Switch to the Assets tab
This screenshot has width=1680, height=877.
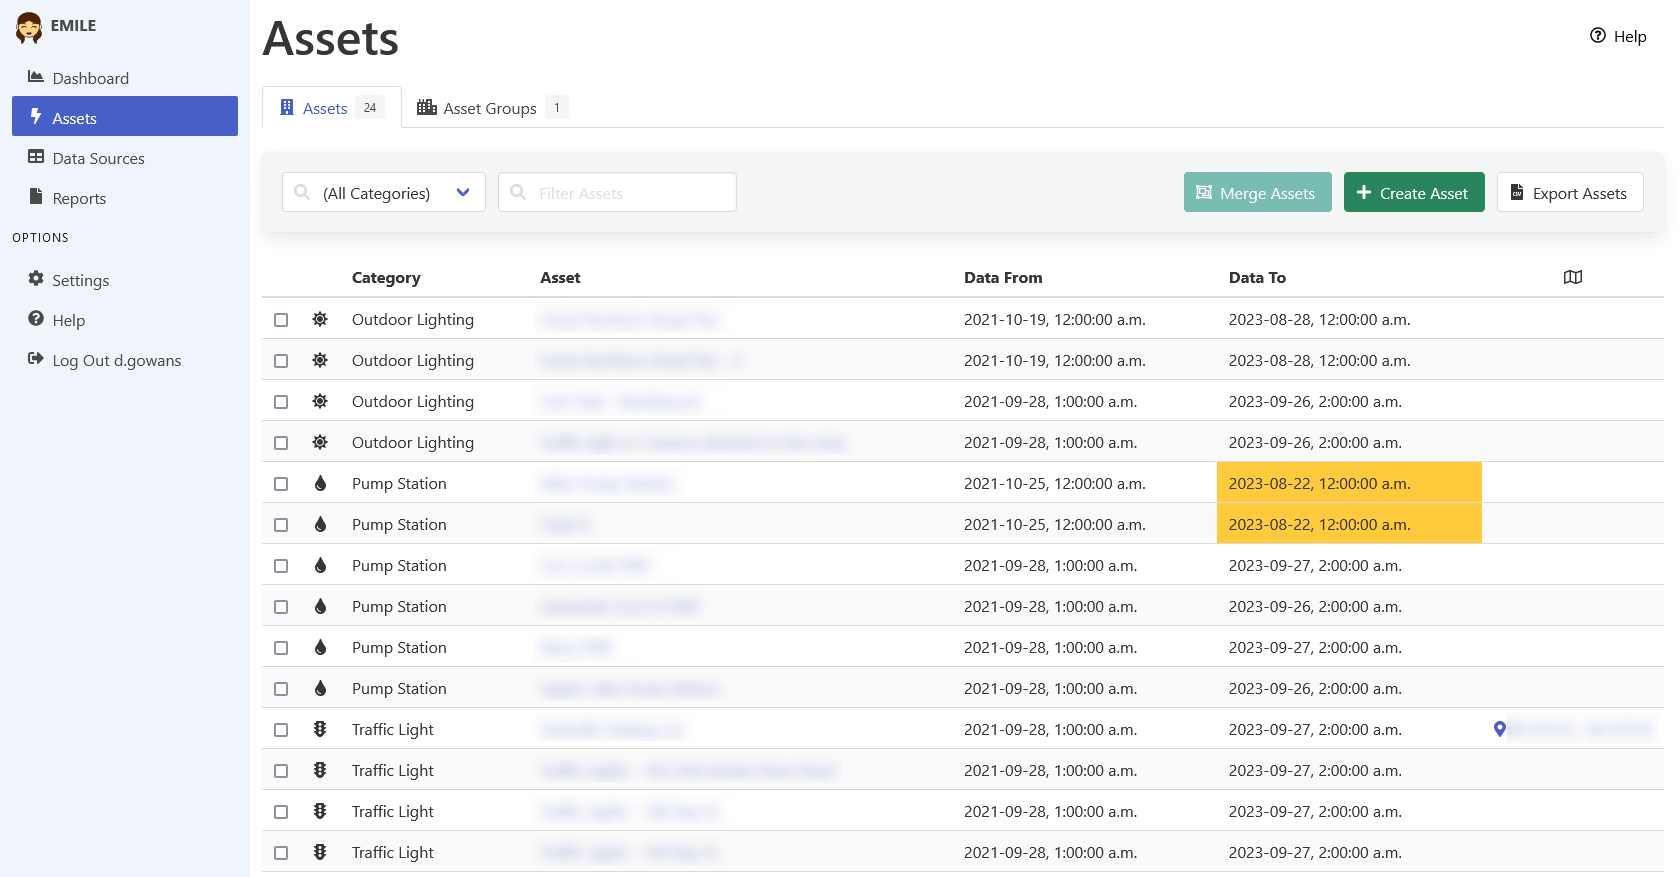point(332,107)
